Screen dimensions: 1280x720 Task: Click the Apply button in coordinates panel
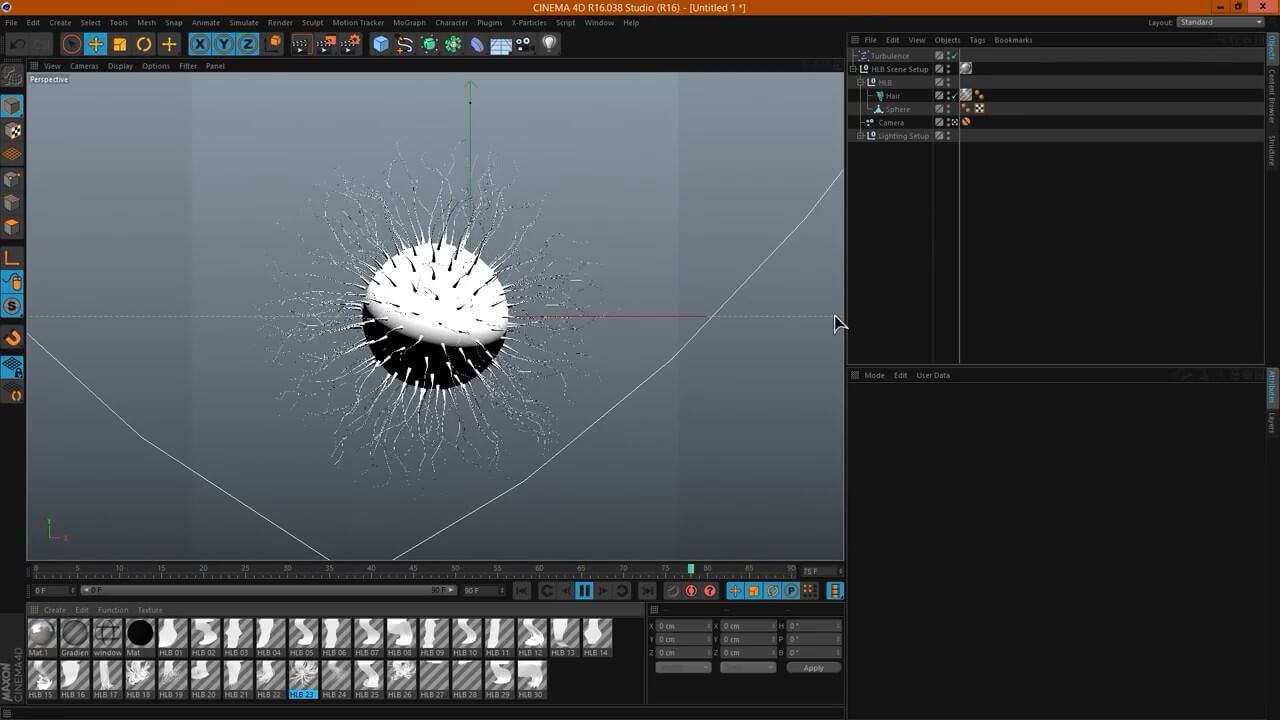813,668
